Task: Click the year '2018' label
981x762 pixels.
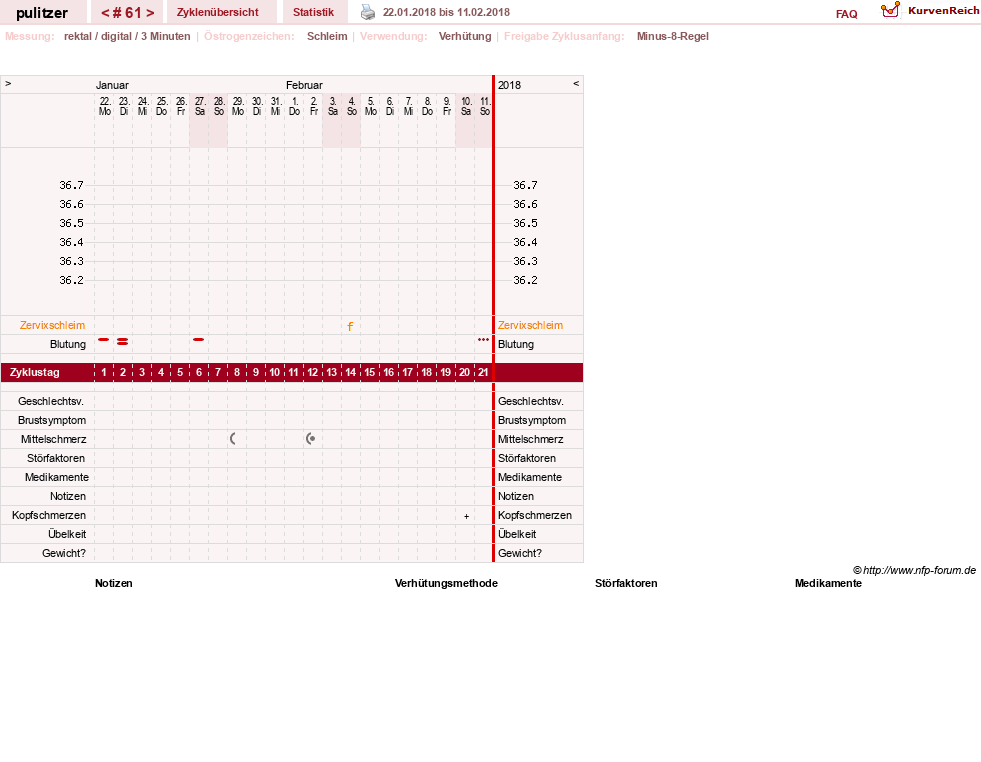Action: click(509, 85)
